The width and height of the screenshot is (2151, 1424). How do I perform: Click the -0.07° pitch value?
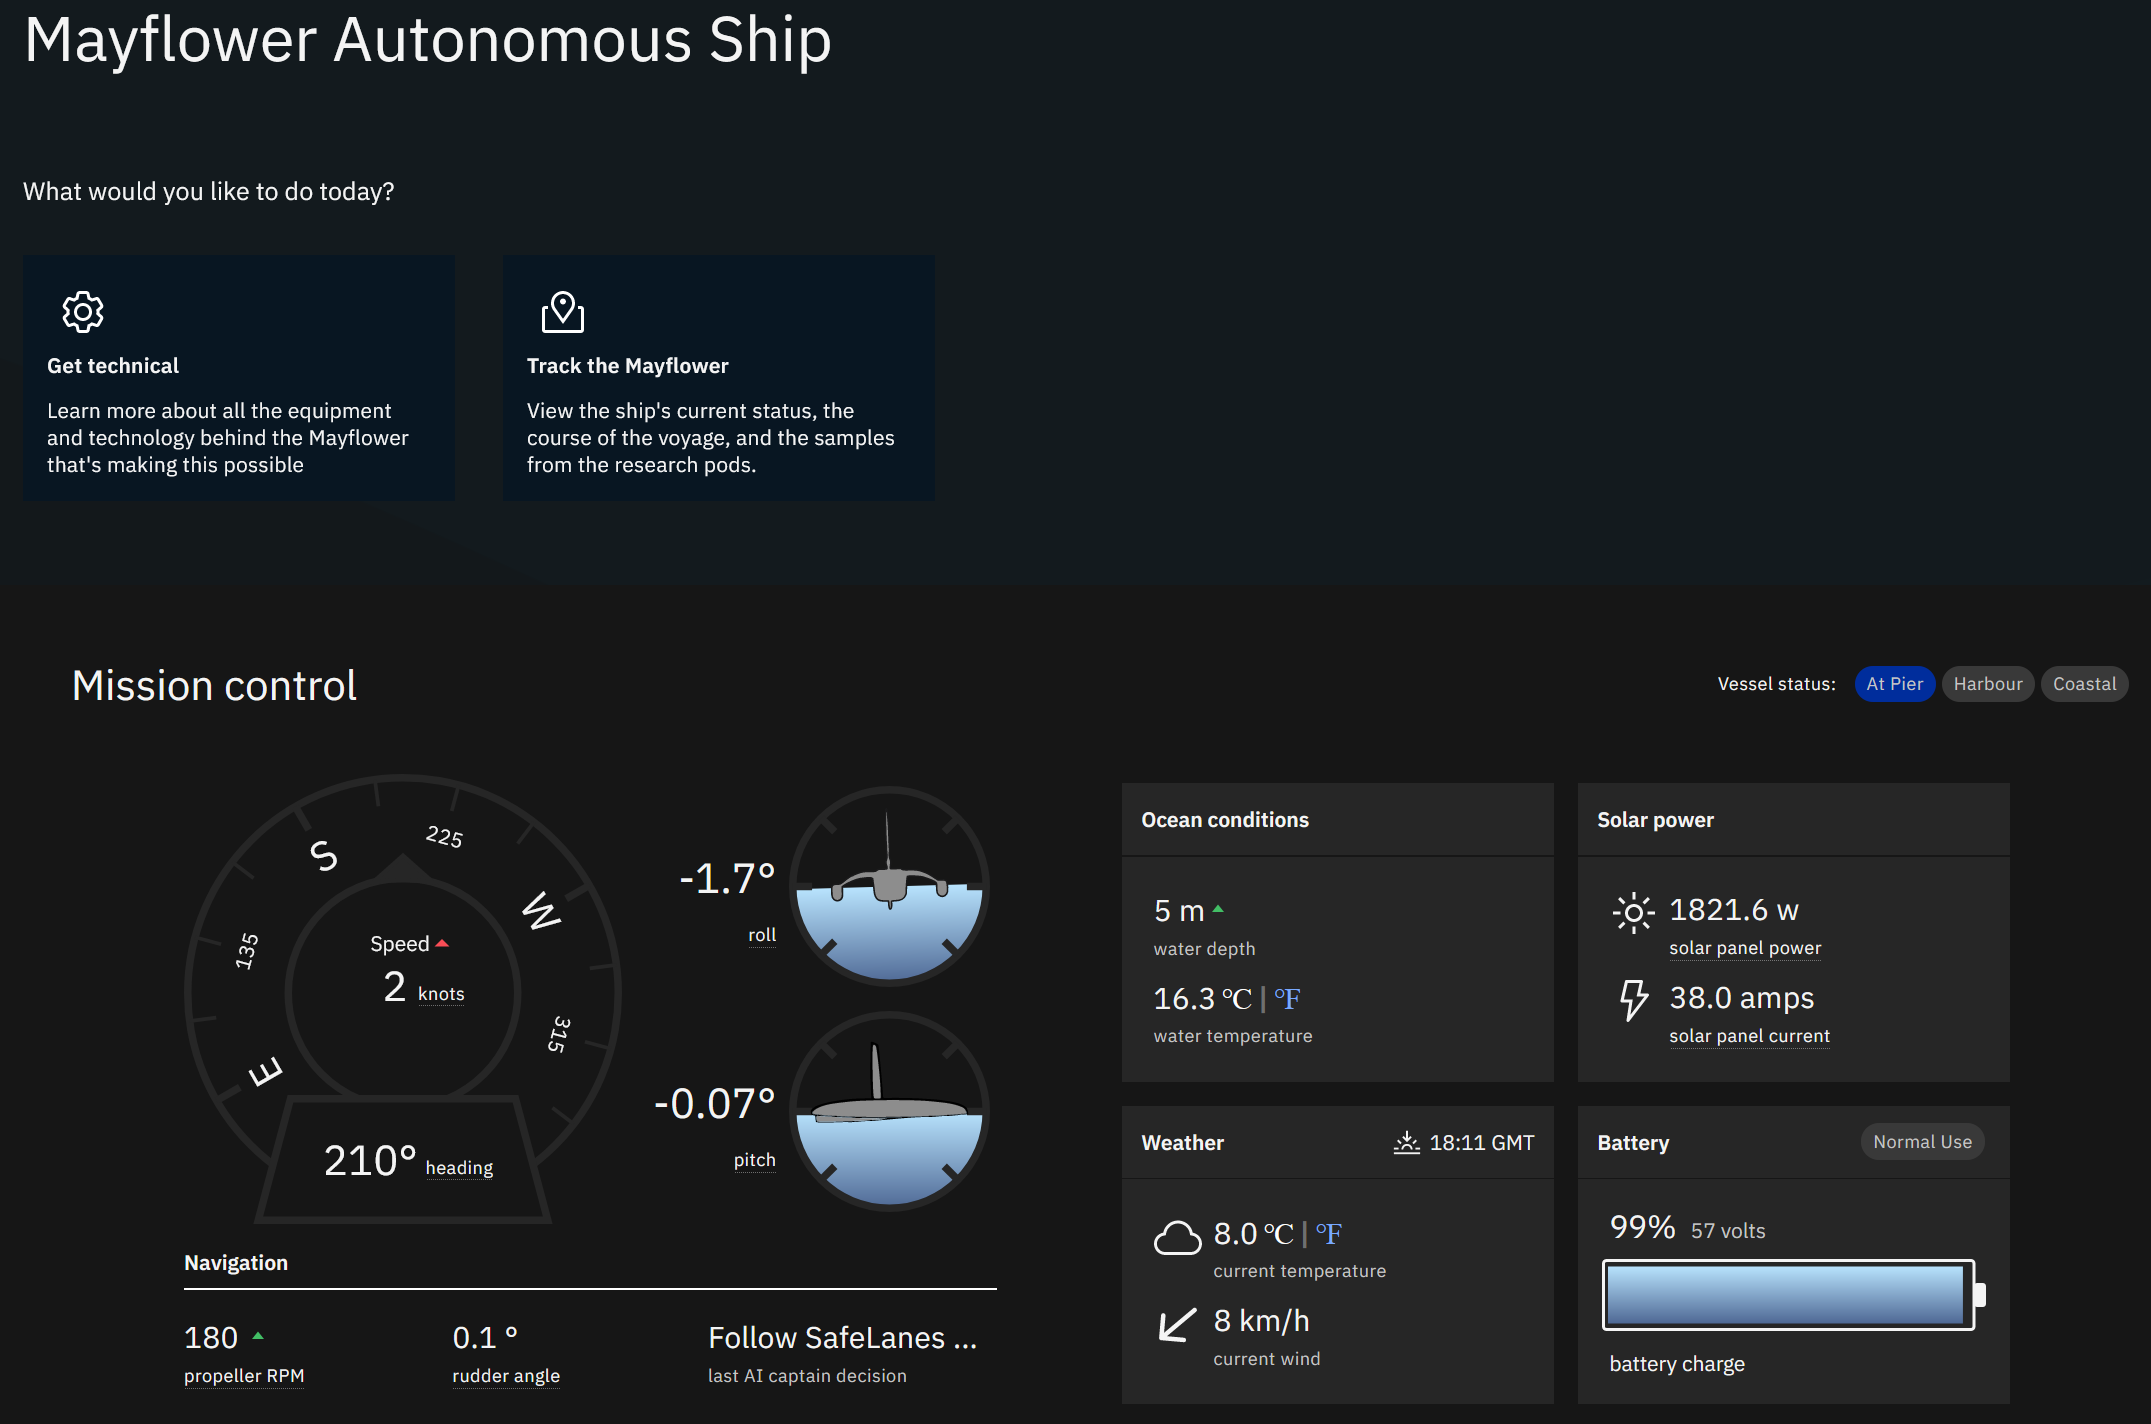[714, 1104]
